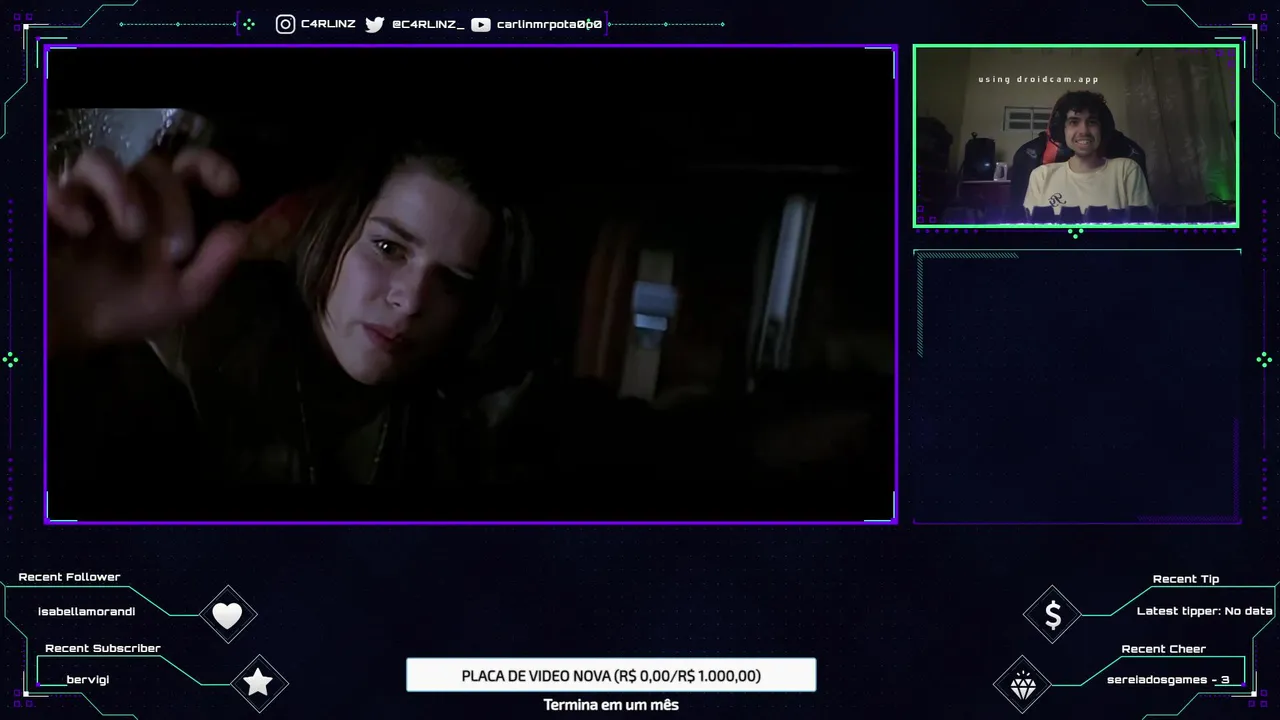Click the Recent Follower label
Viewport: 1280px width, 720px height.
pos(69,577)
